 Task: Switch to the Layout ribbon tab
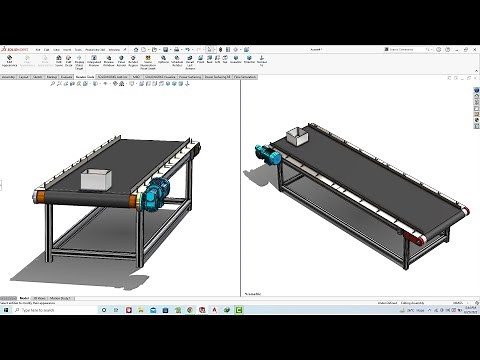(24, 77)
